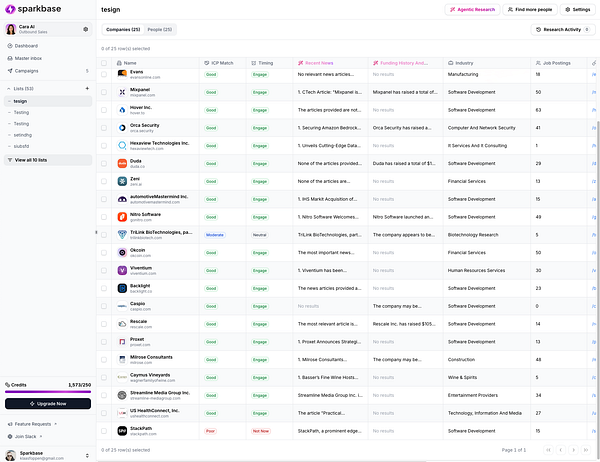The height and width of the screenshot is (462, 600).
Task: Click the Find more people button
Action: [530, 10]
